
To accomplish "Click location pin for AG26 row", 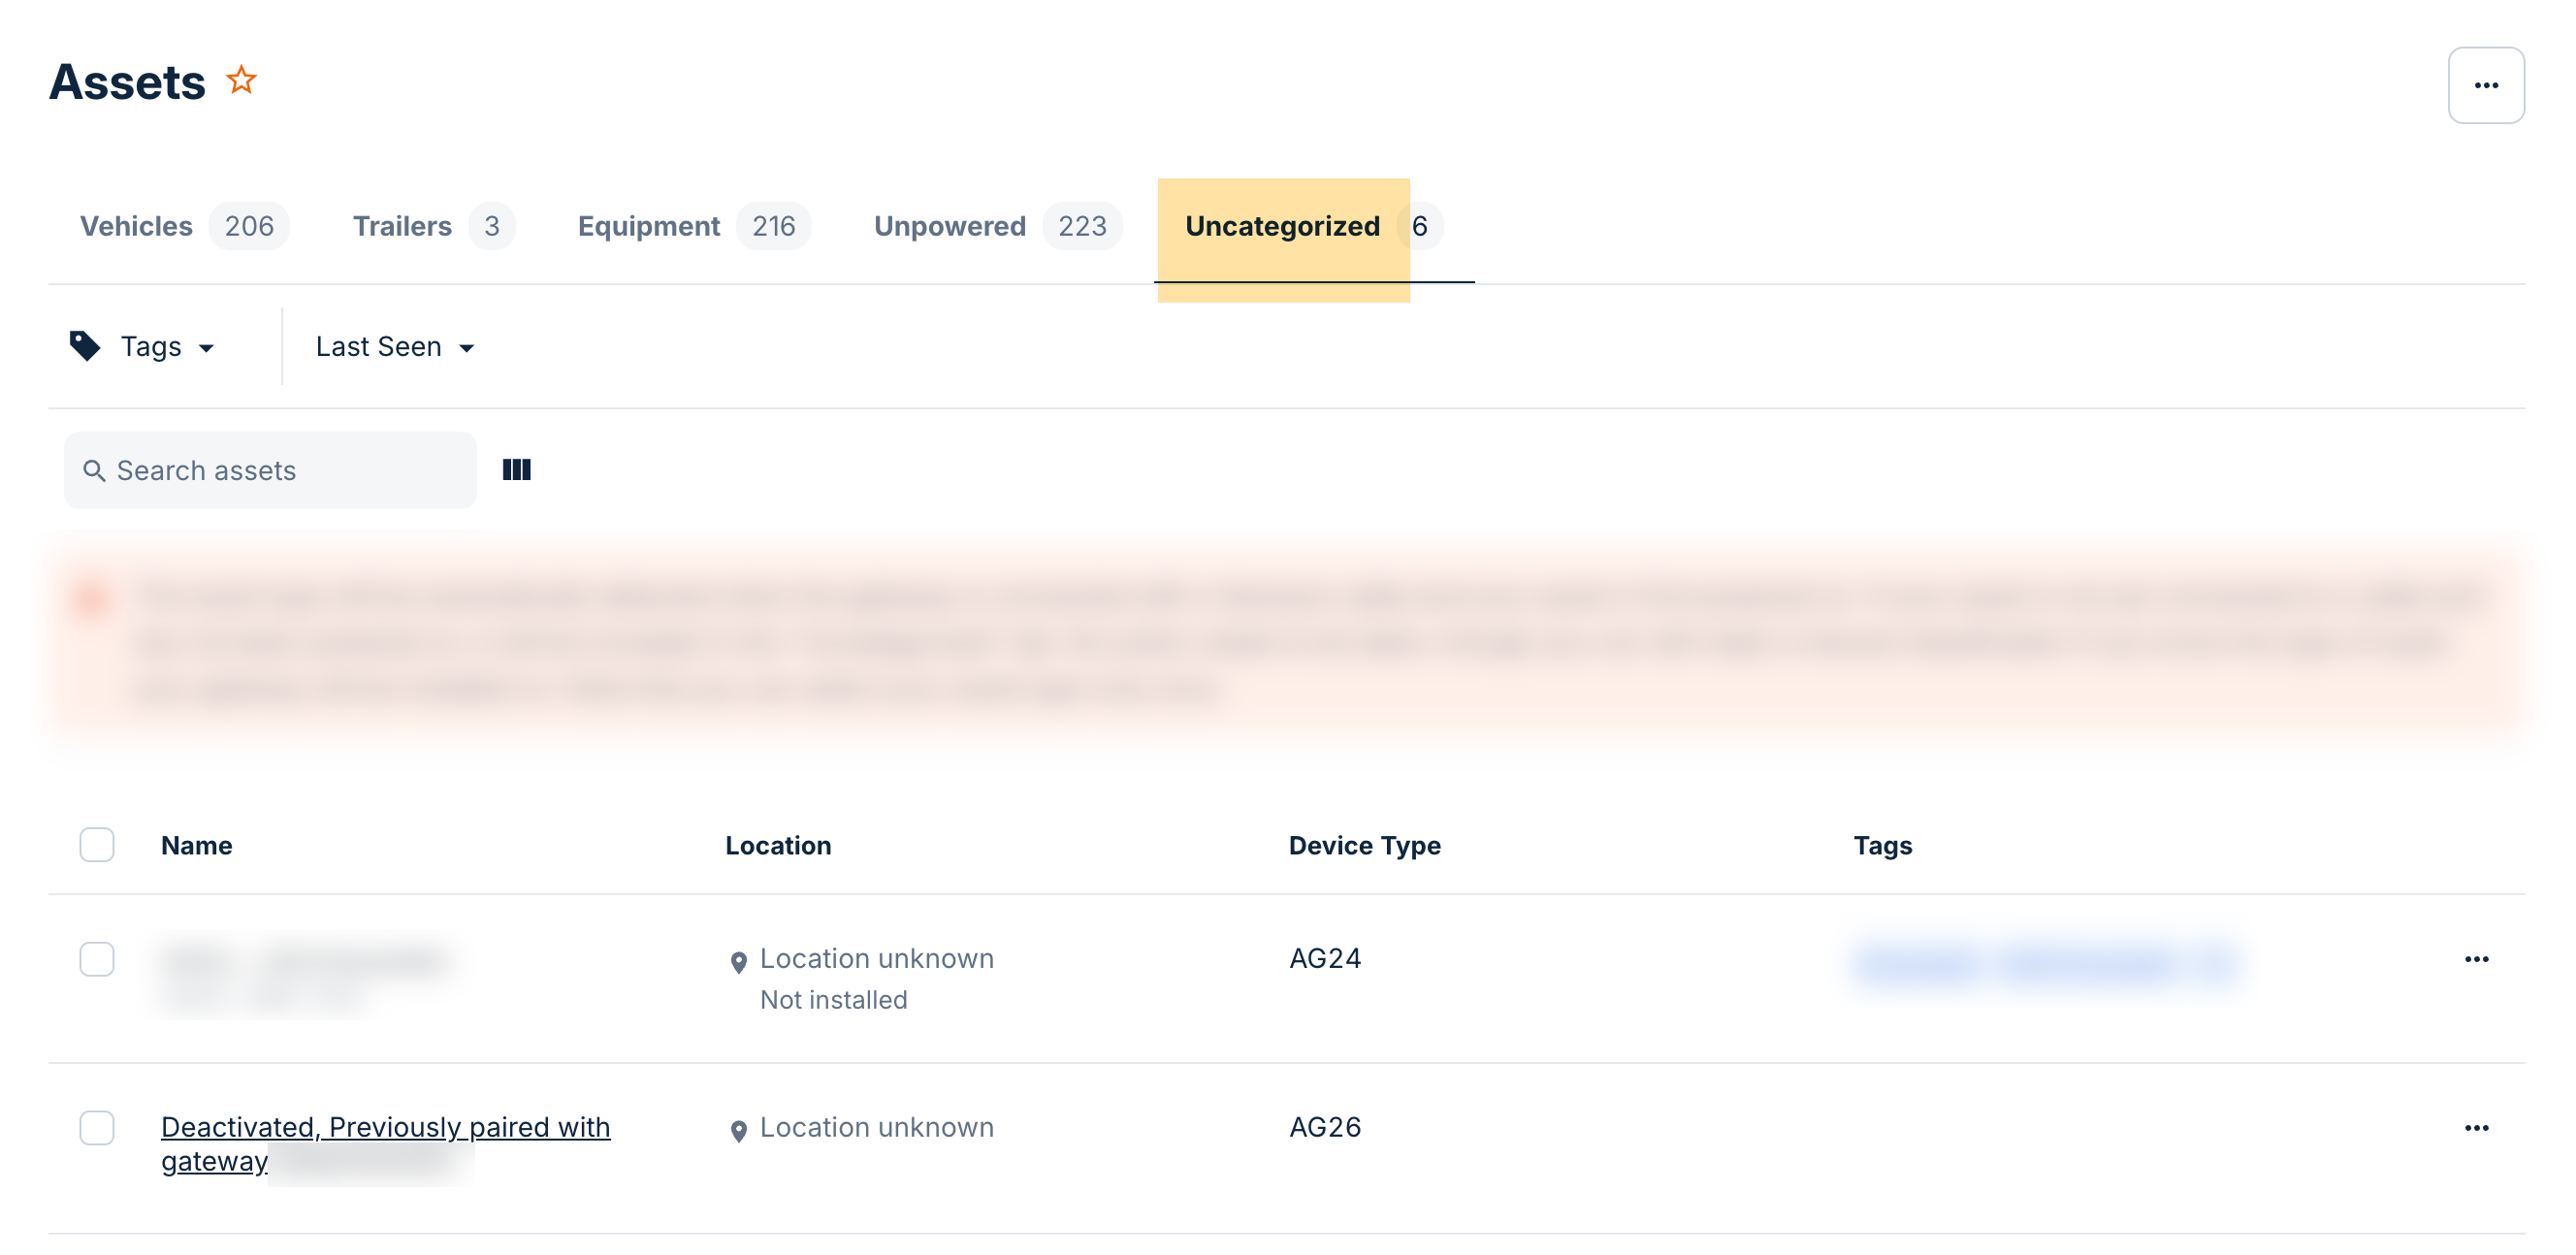I will point(738,1130).
